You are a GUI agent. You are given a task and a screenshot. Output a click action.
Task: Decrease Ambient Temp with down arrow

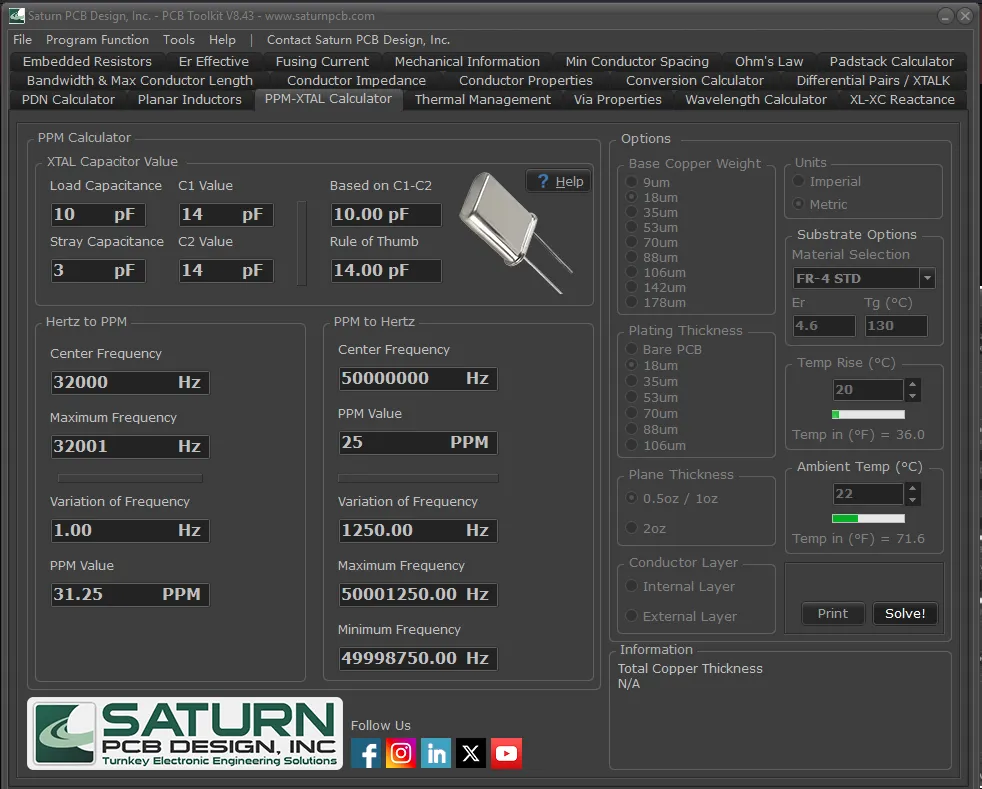912,500
